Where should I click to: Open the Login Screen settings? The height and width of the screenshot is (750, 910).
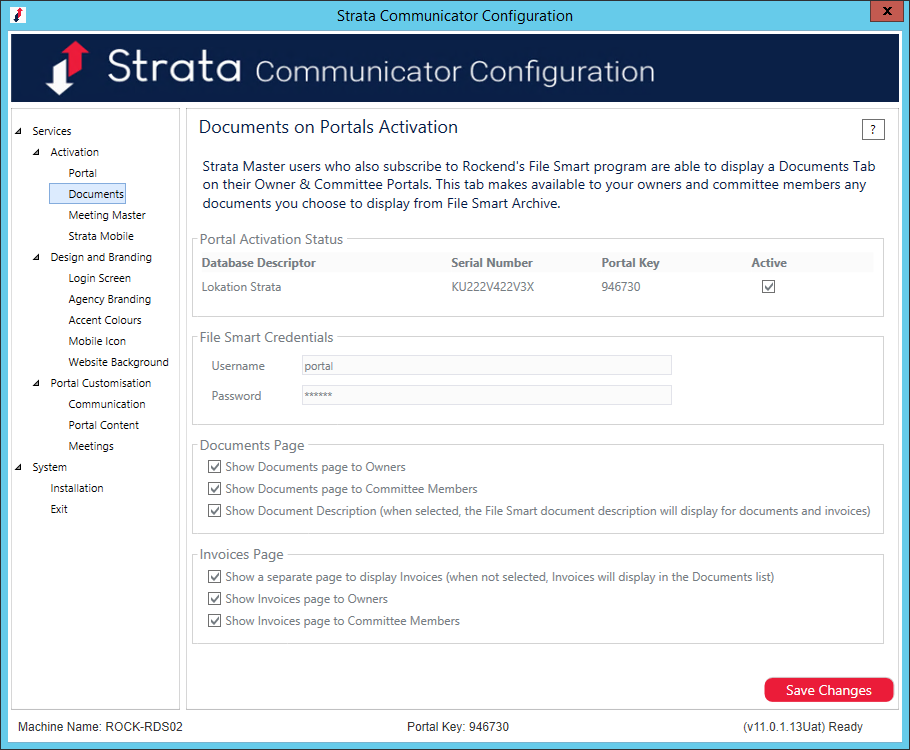[x=99, y=278]
